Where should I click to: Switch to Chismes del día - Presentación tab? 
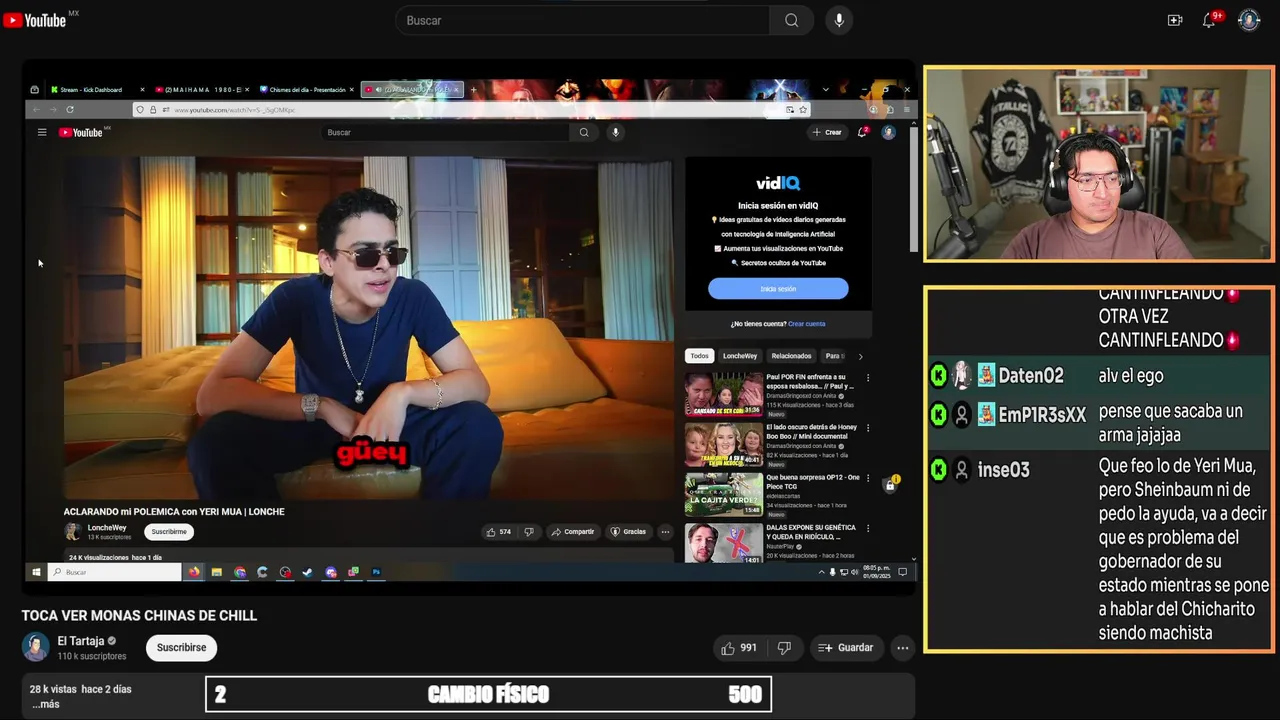(306, 90)
